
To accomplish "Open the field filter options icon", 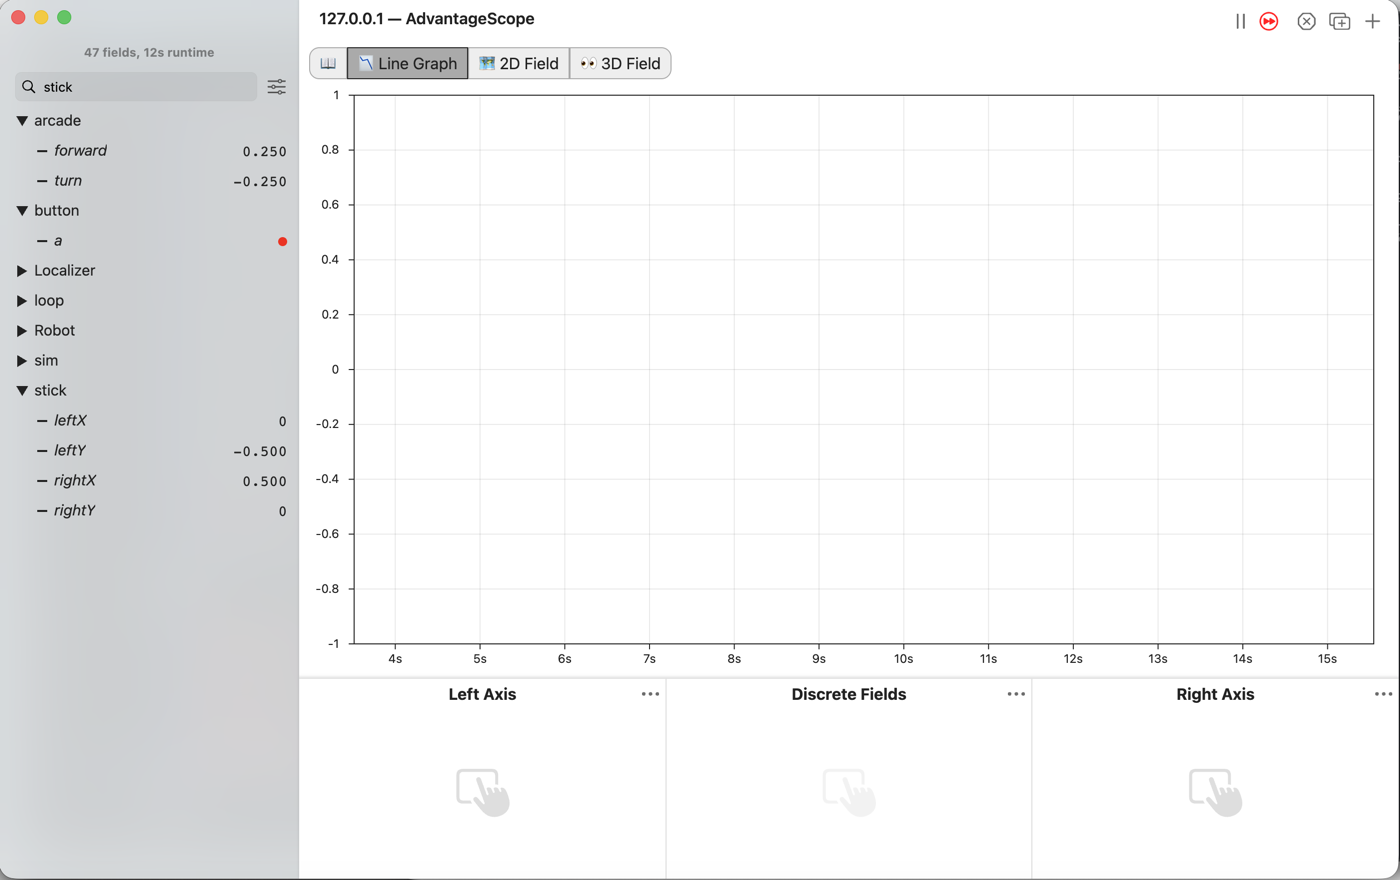I will [277, 87].
